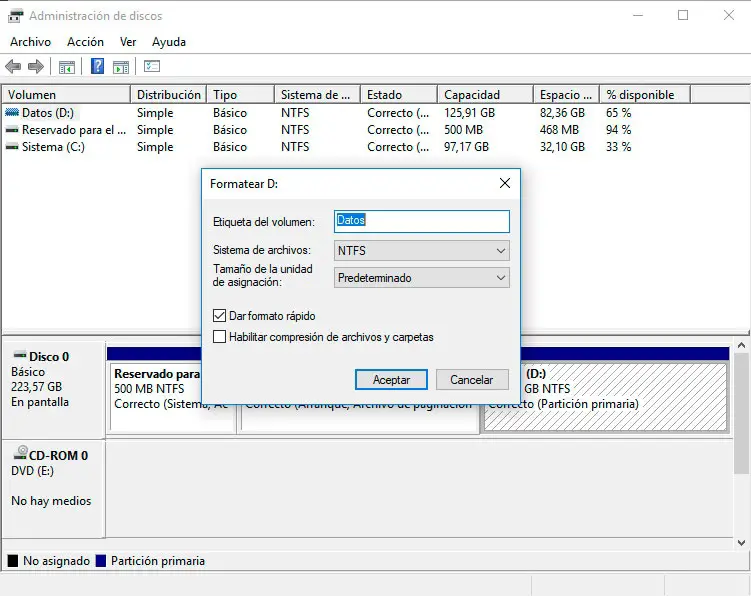Open the Ver menu

[x=128, y=42]
